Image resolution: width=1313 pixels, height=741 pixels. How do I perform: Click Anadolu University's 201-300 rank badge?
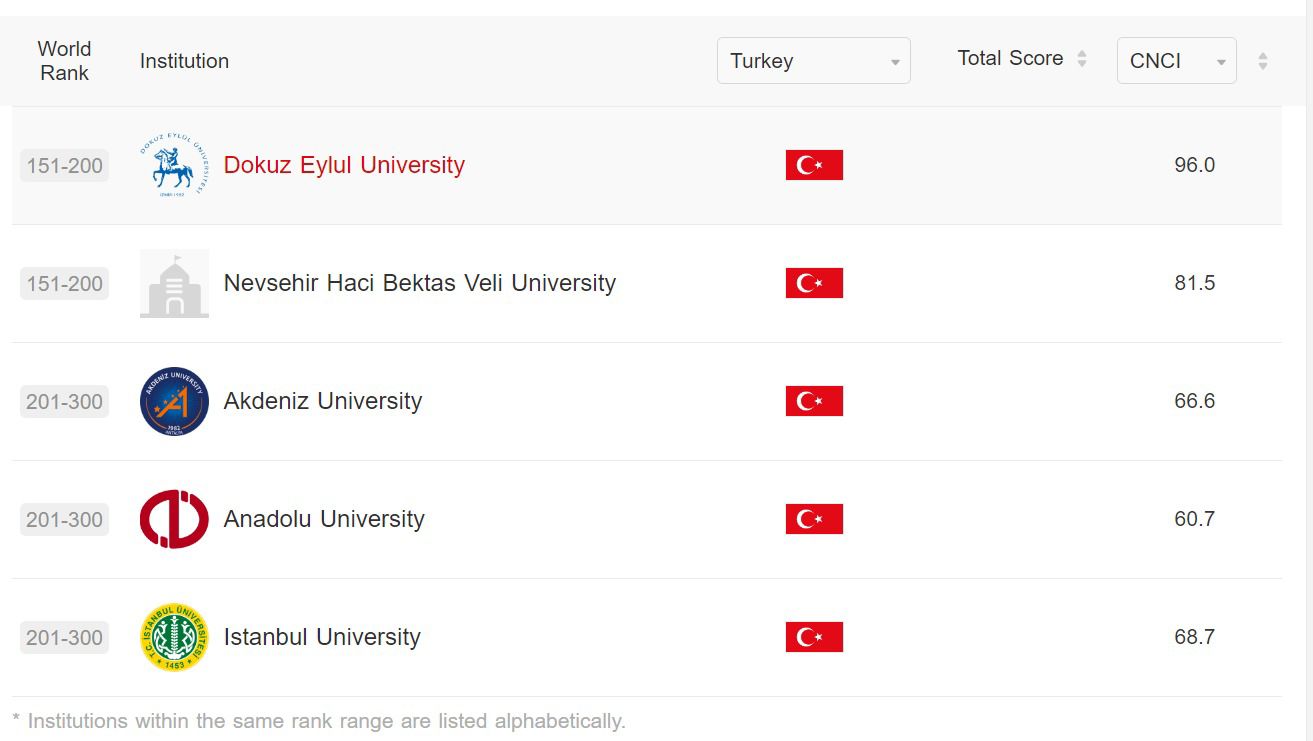(x=65, y=520)
